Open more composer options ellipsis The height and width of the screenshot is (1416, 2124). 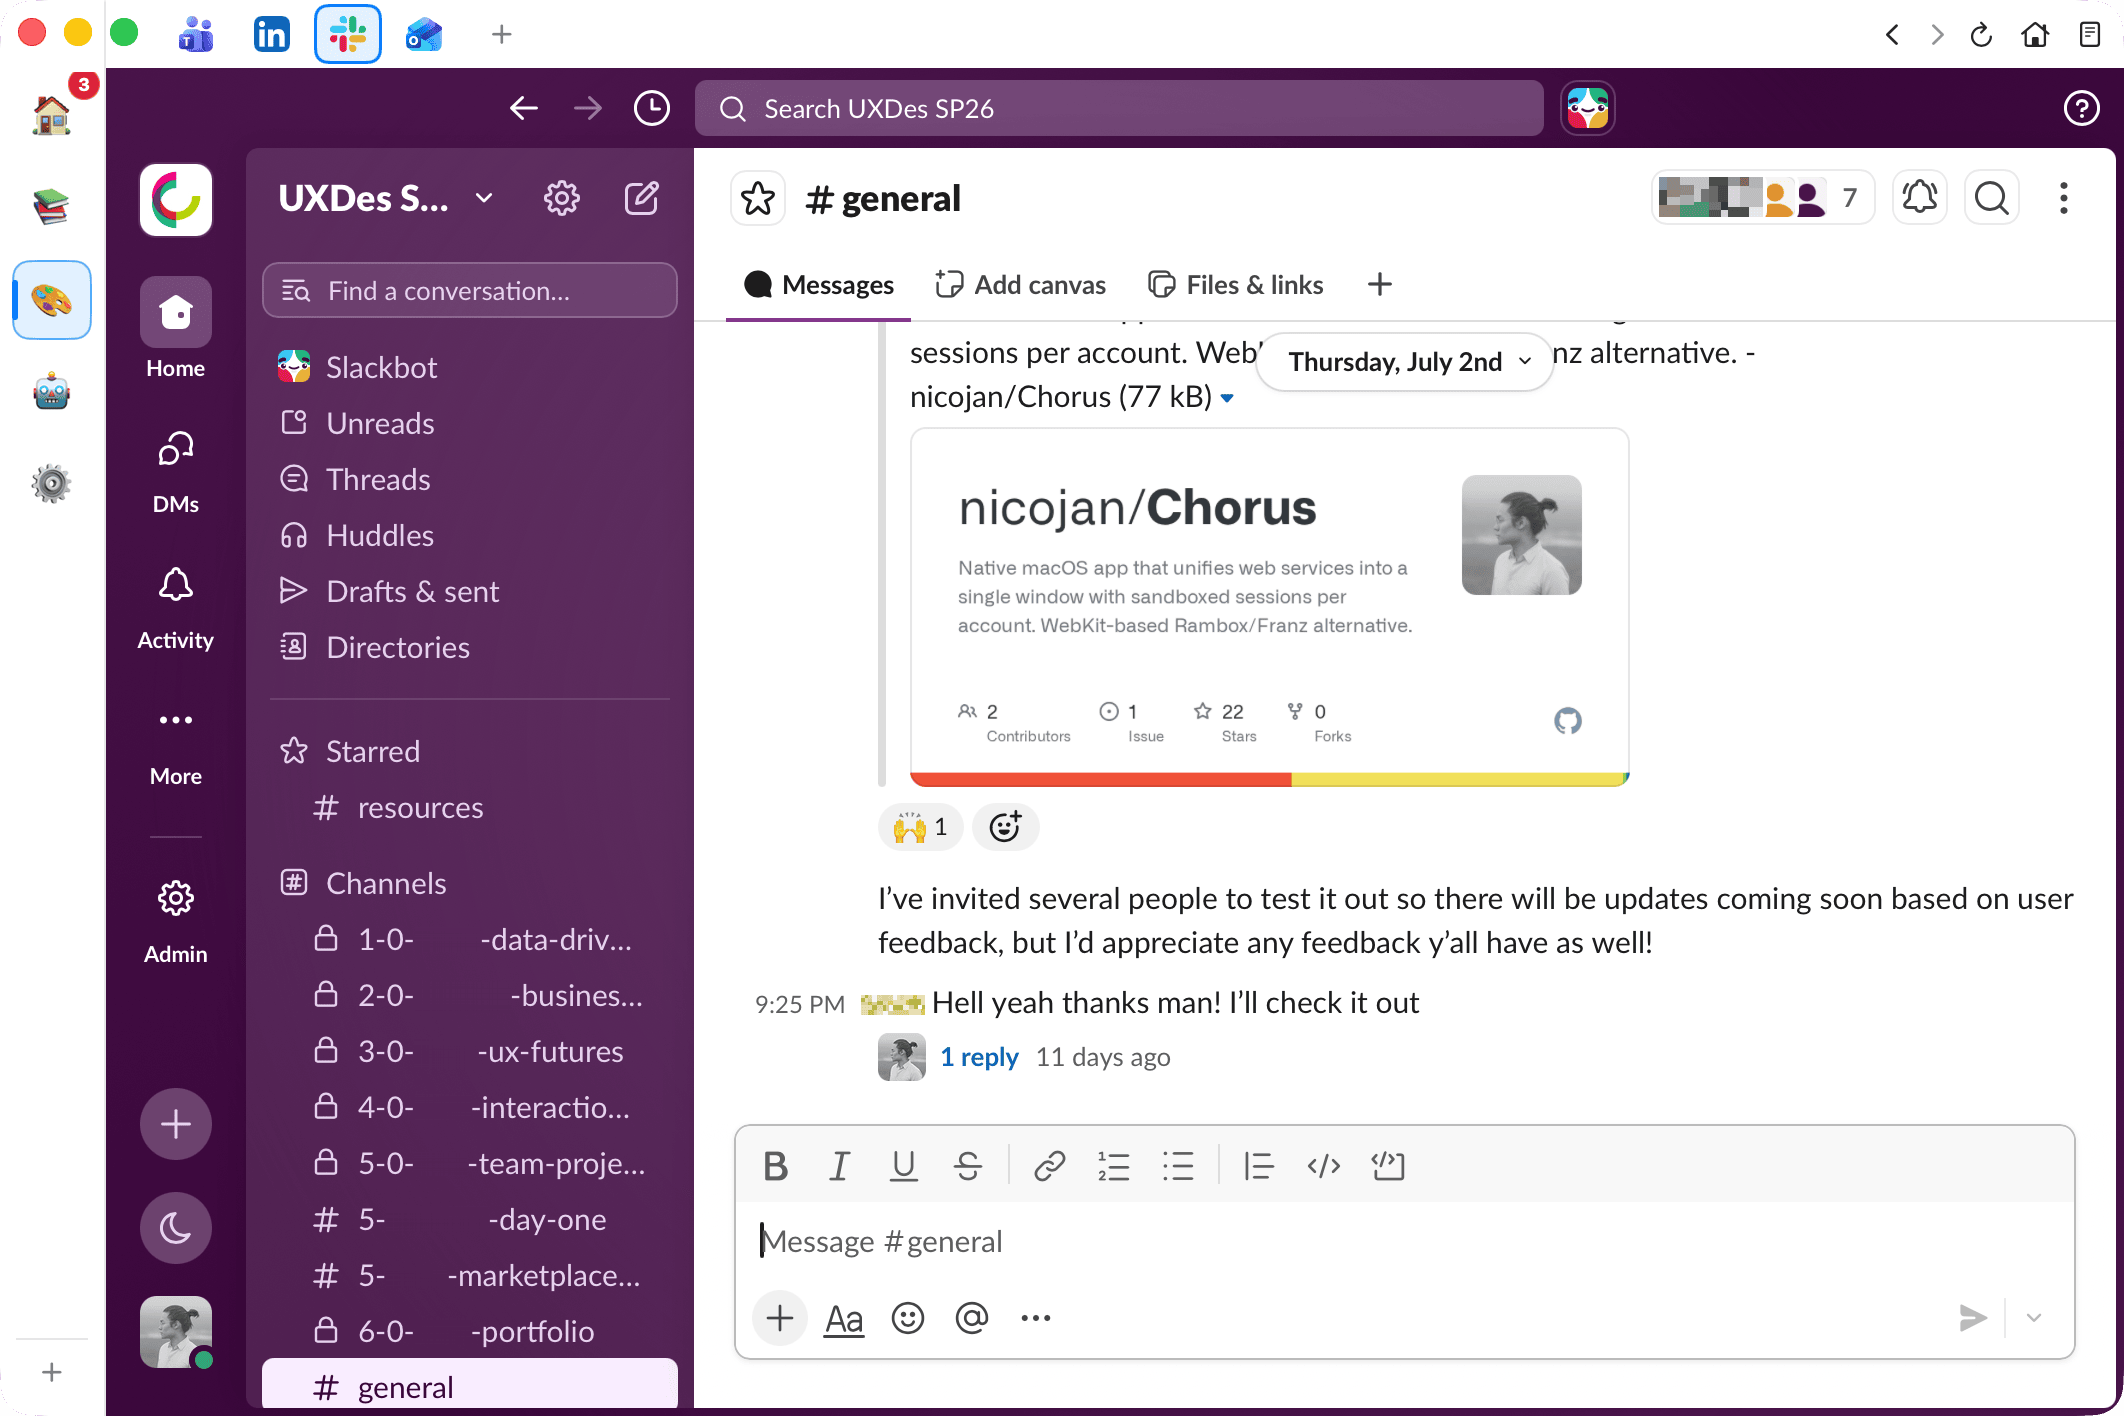click(1036, 1318)
